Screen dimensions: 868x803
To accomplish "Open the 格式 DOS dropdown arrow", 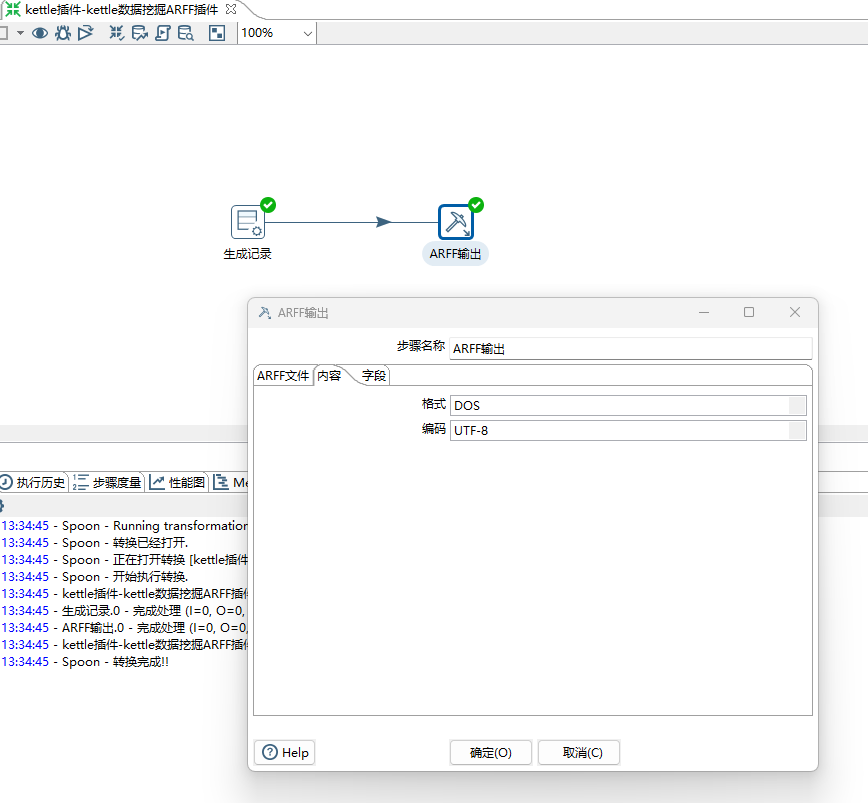I will (797, 406).
